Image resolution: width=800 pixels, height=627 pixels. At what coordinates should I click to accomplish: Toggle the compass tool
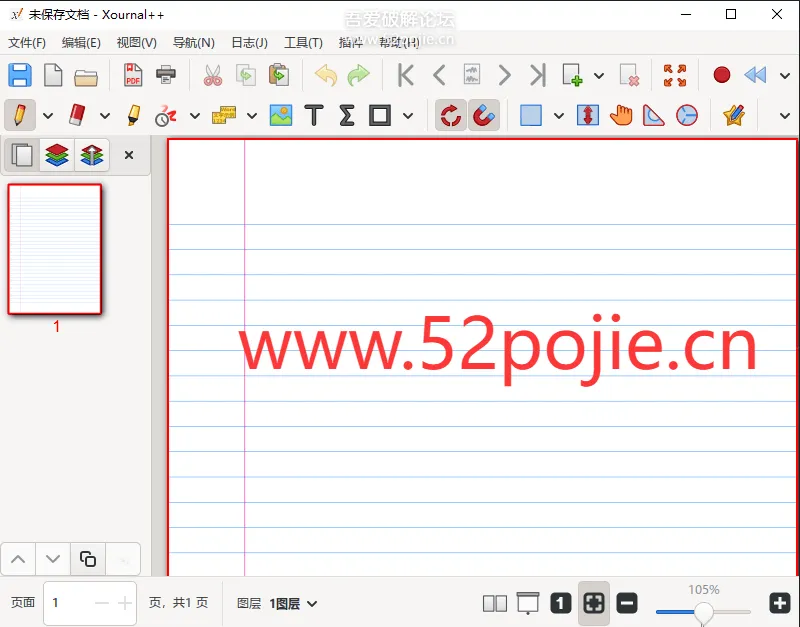pyautogui.click(x=687, y=115)
